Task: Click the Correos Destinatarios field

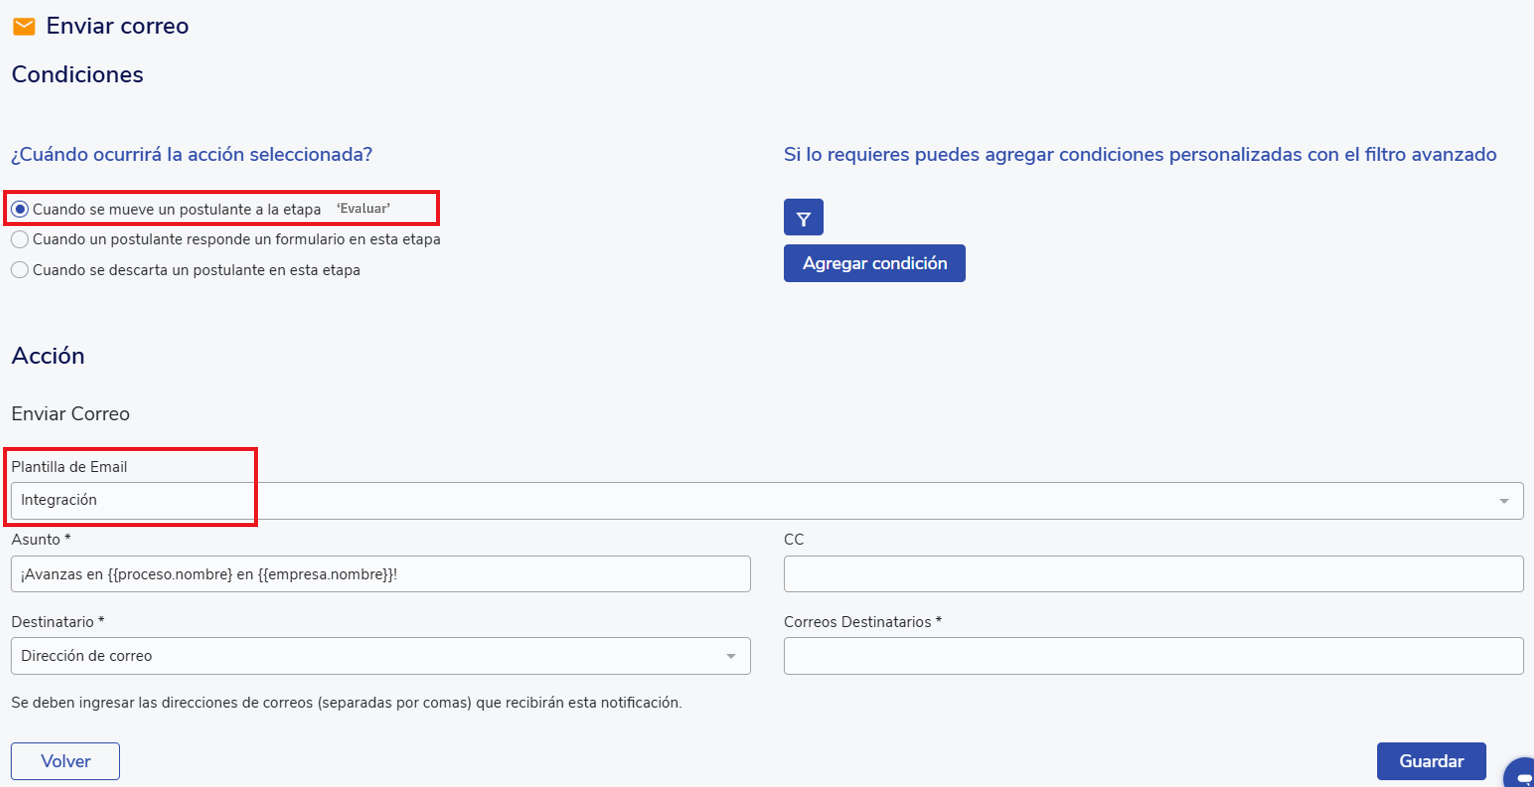Action: coord(1153,656)
